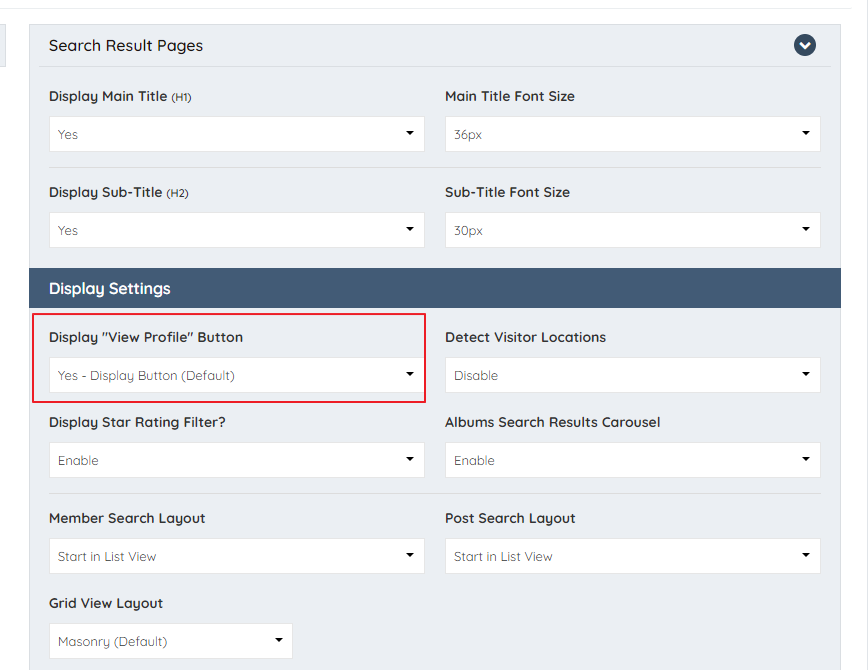Click the circular chevron icon on header
This screenshot has width=868, height=670.
pos(805,45)
